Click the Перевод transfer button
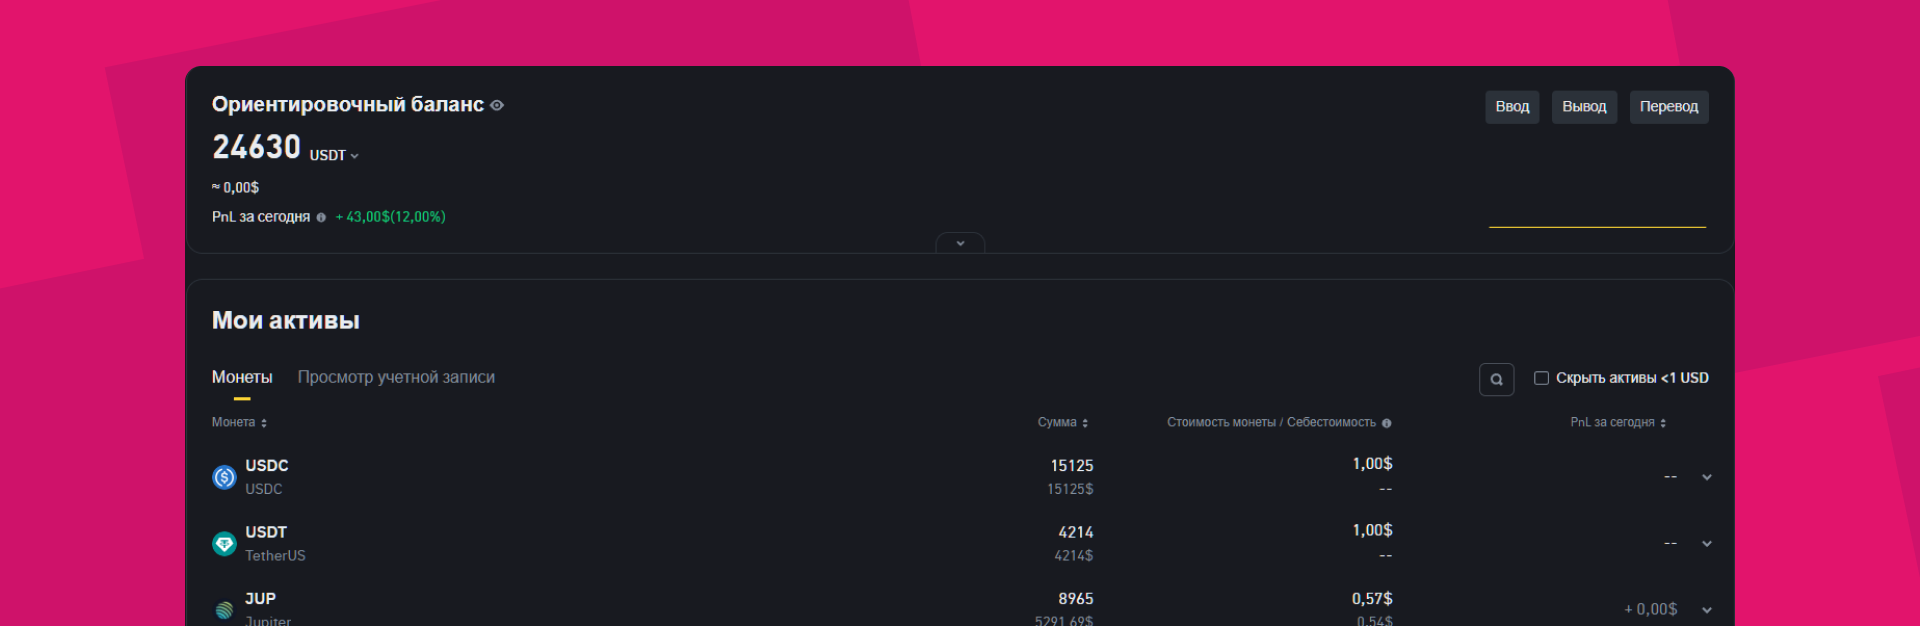Image resolution: width=1920 pixels, height=626 pixels. [1669, 107]
